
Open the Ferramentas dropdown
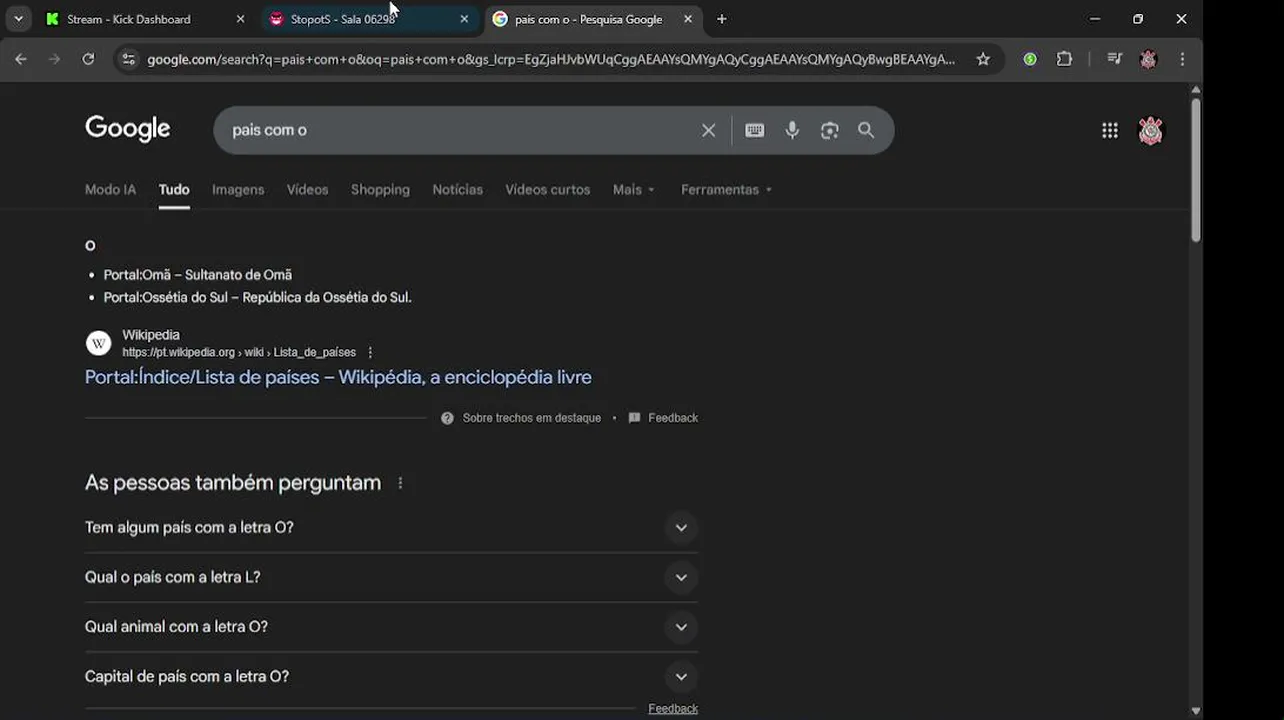pos(726,189)
